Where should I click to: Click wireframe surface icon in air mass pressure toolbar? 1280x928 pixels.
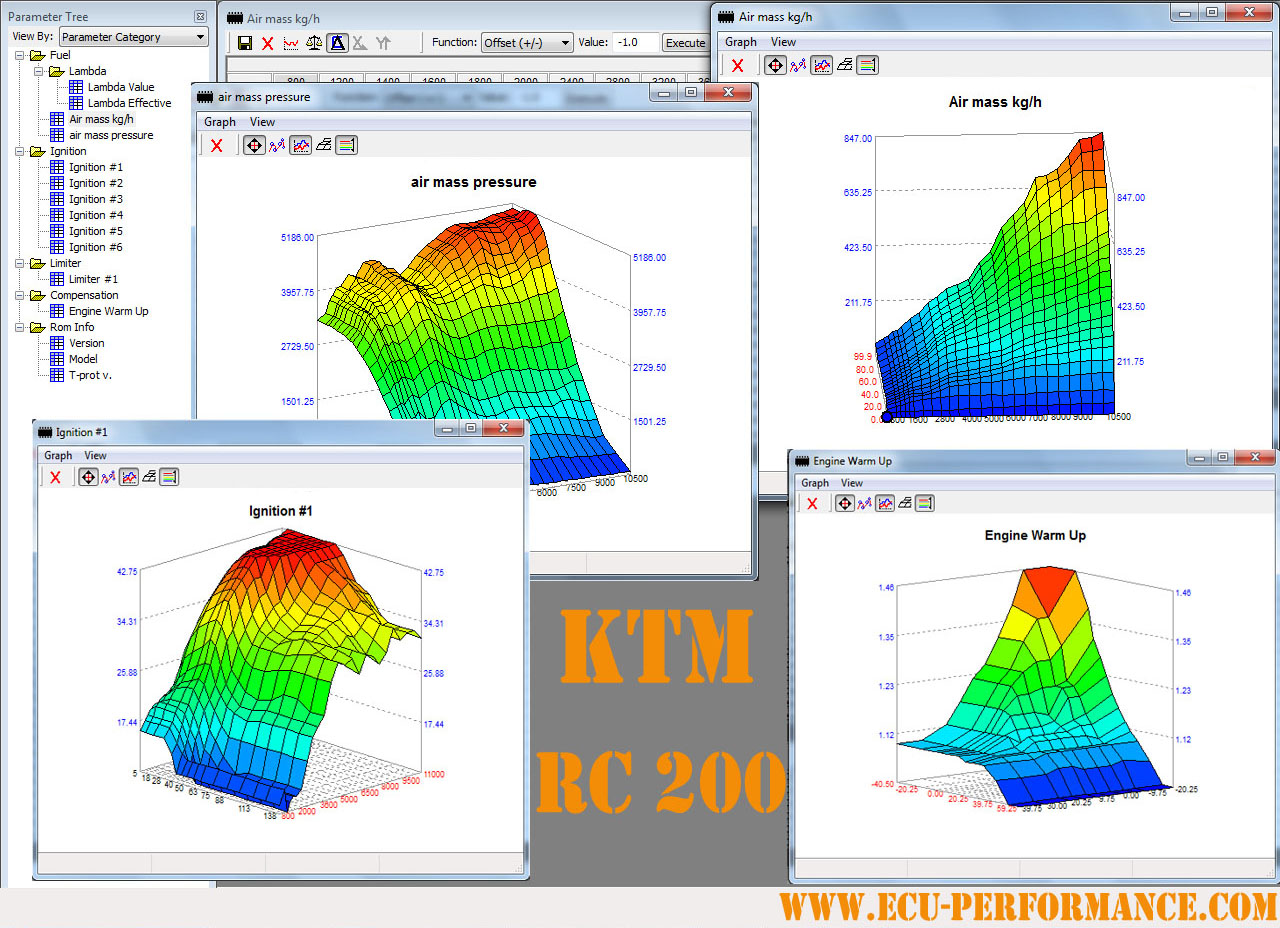point(323,145)
